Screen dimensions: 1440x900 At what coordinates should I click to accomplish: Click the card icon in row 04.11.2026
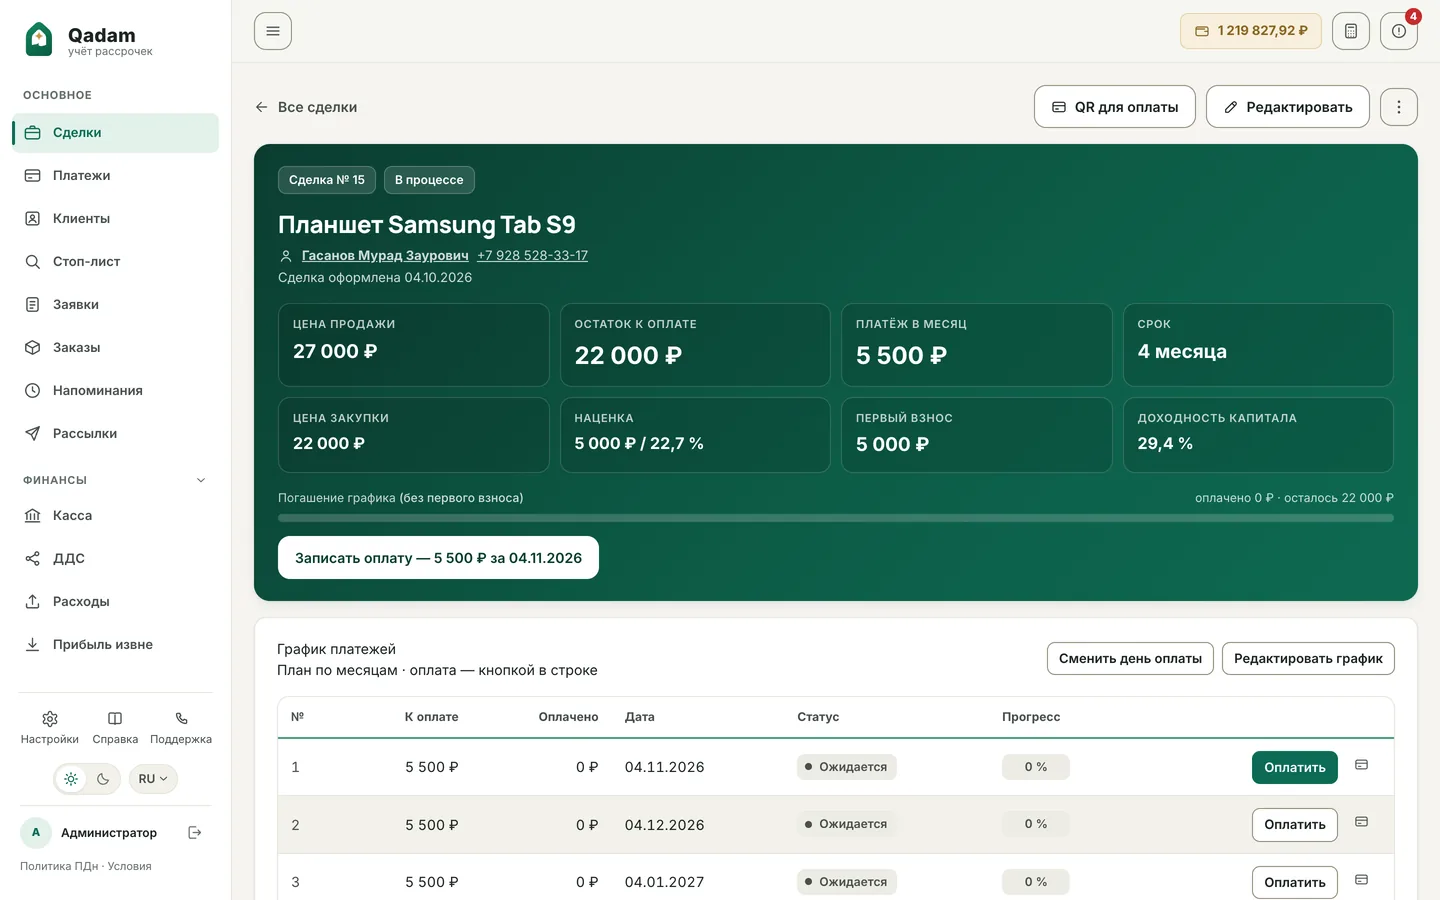tap(1361, 765)
